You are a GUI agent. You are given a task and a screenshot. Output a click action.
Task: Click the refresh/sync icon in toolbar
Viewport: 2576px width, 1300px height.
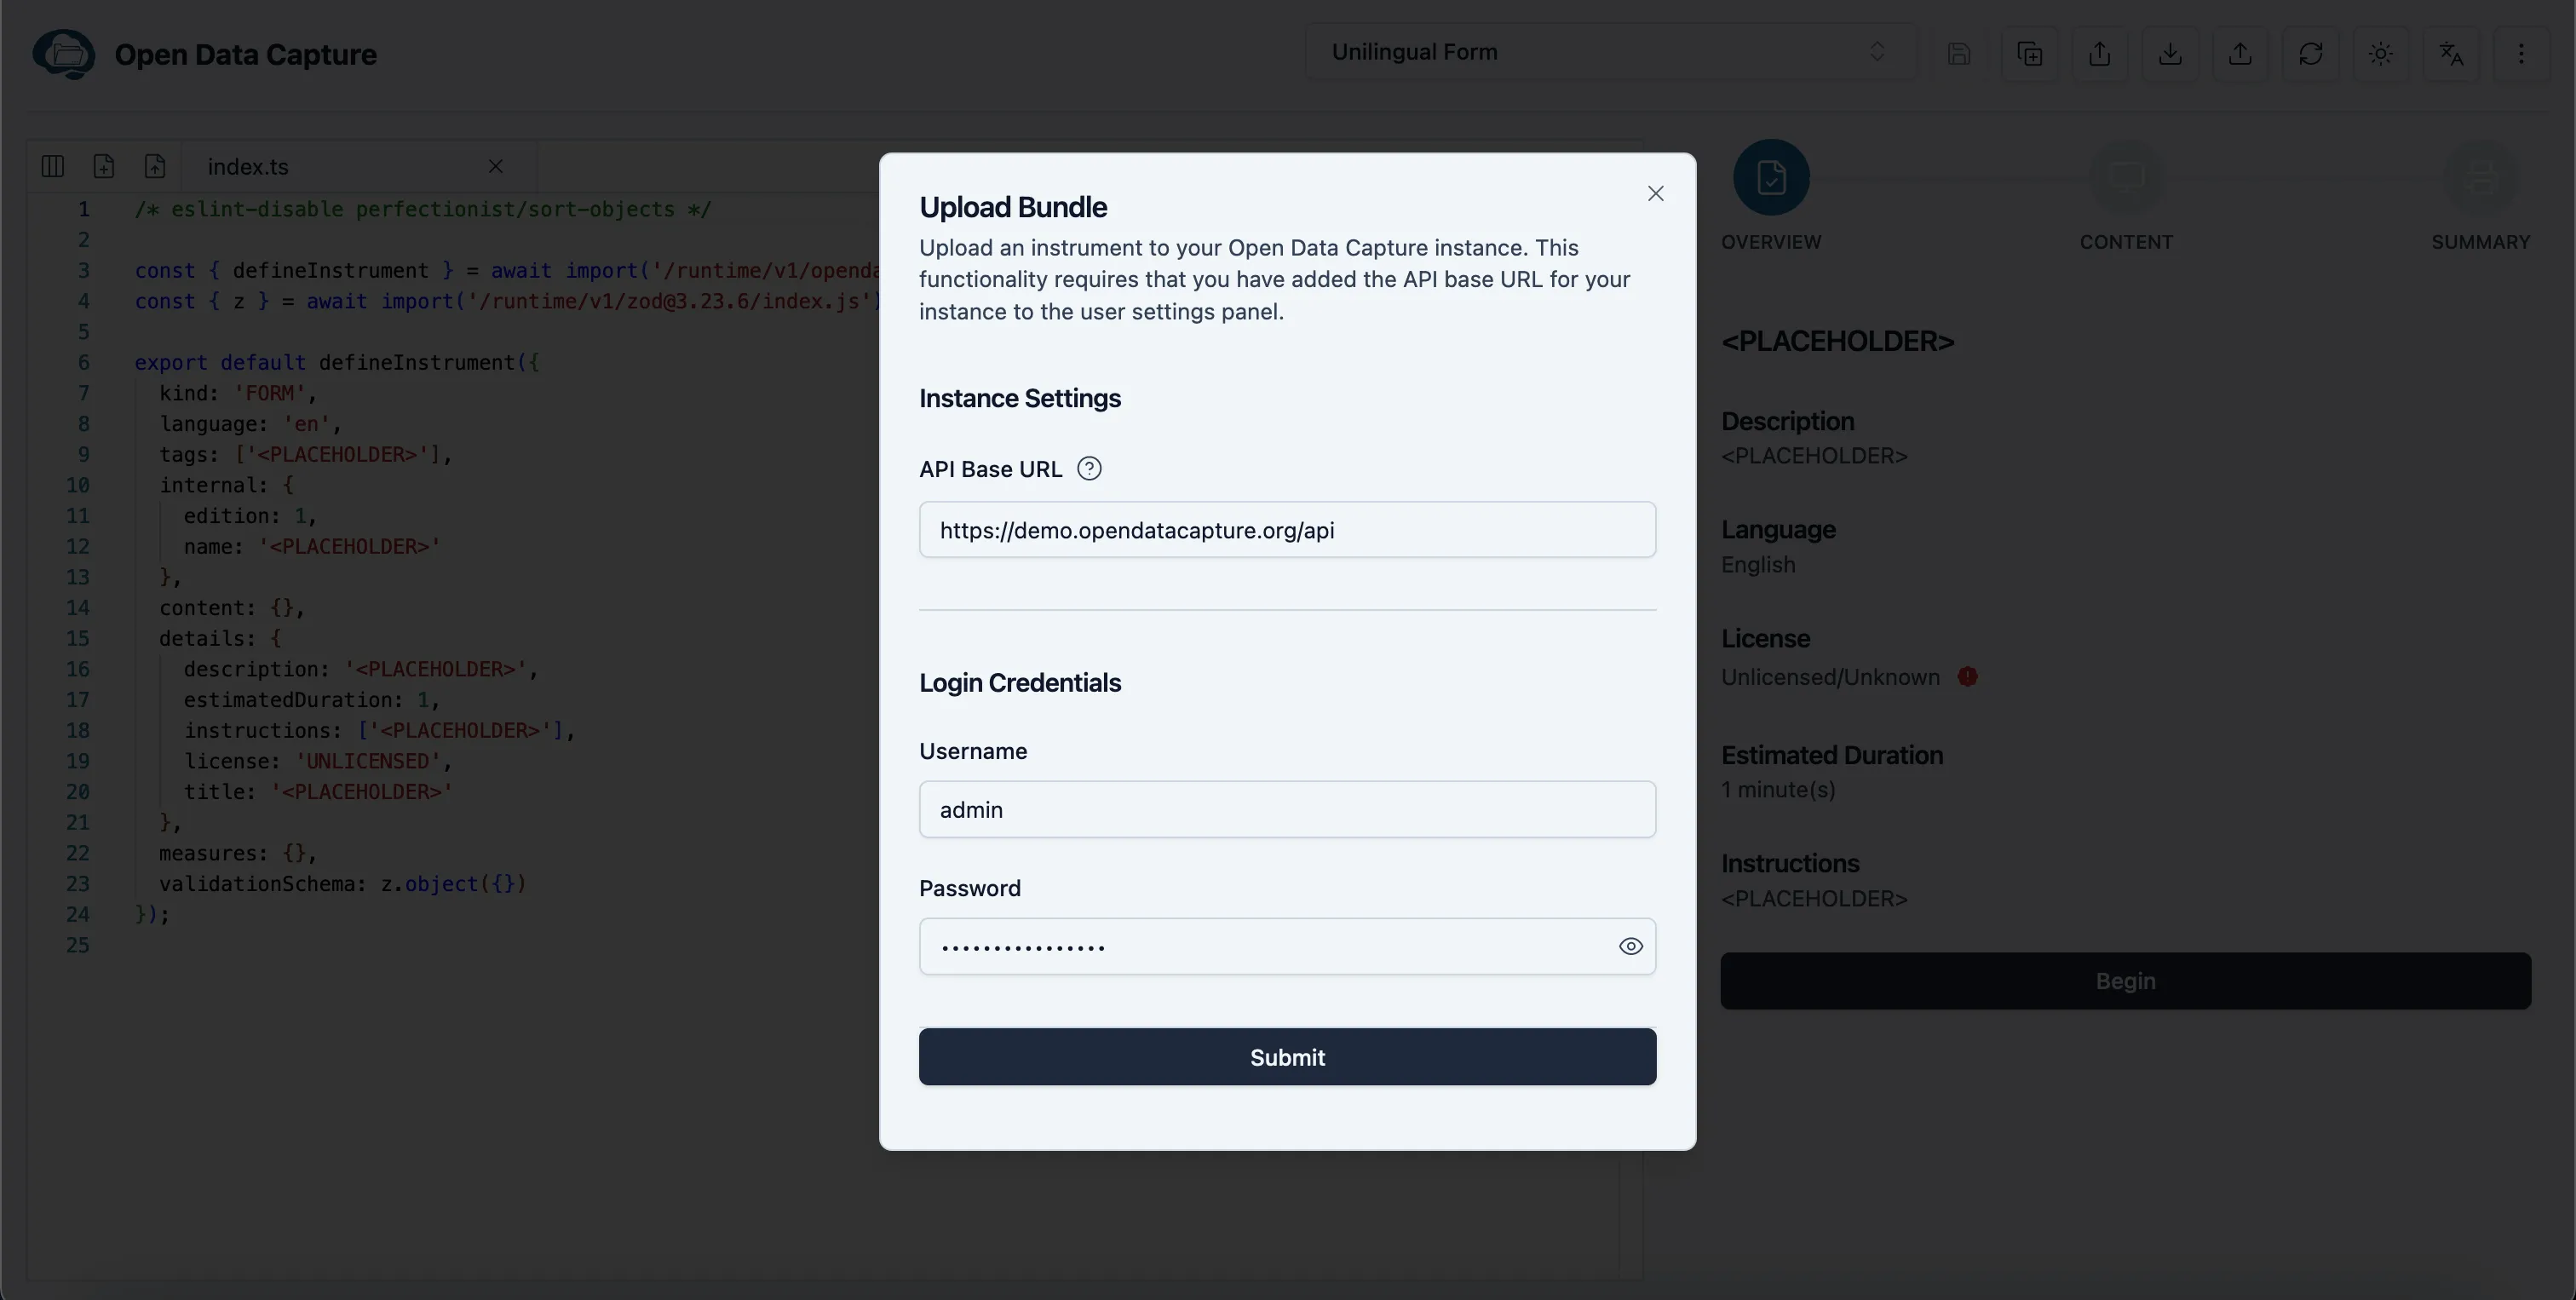[2311, 53]
